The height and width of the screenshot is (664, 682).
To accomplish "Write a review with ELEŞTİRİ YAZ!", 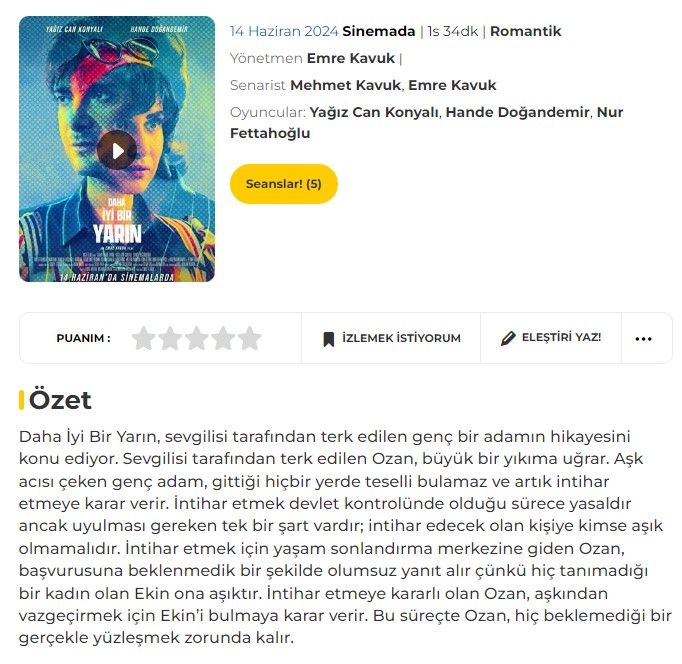I will [x=562, y=337].
